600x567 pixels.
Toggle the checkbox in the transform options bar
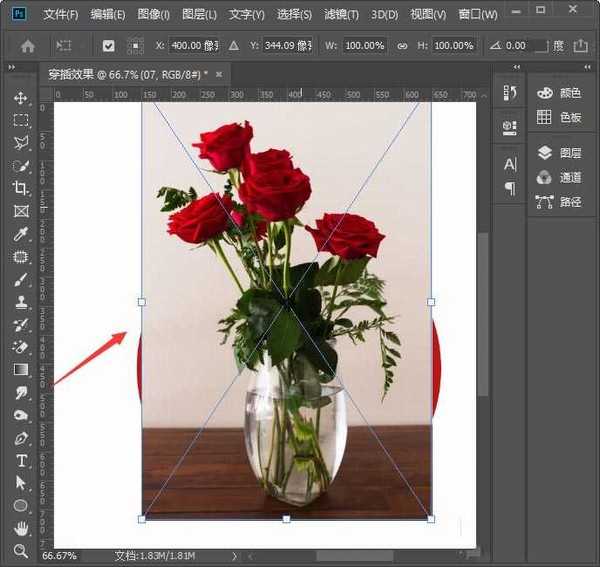pyautogui.click(x=110, y=46)
